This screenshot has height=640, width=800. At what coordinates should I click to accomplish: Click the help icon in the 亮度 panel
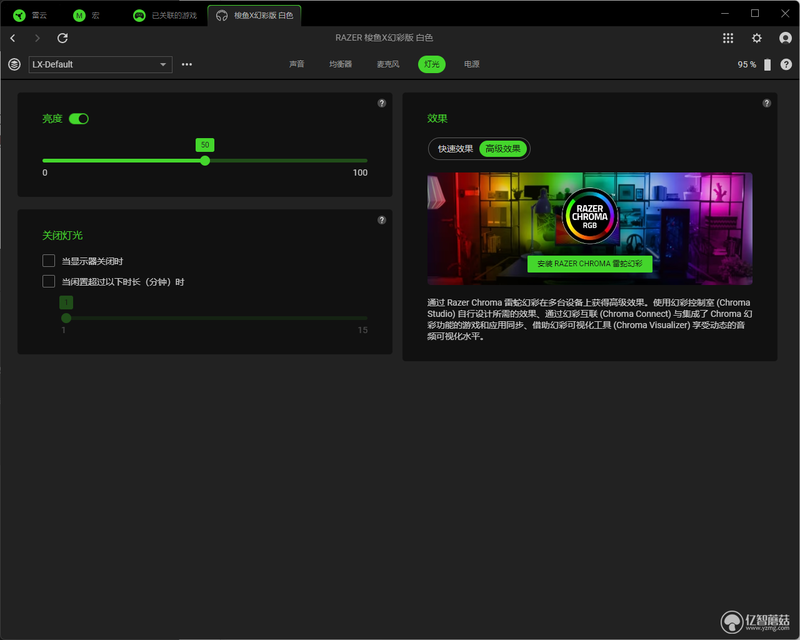tap(382, 103)
